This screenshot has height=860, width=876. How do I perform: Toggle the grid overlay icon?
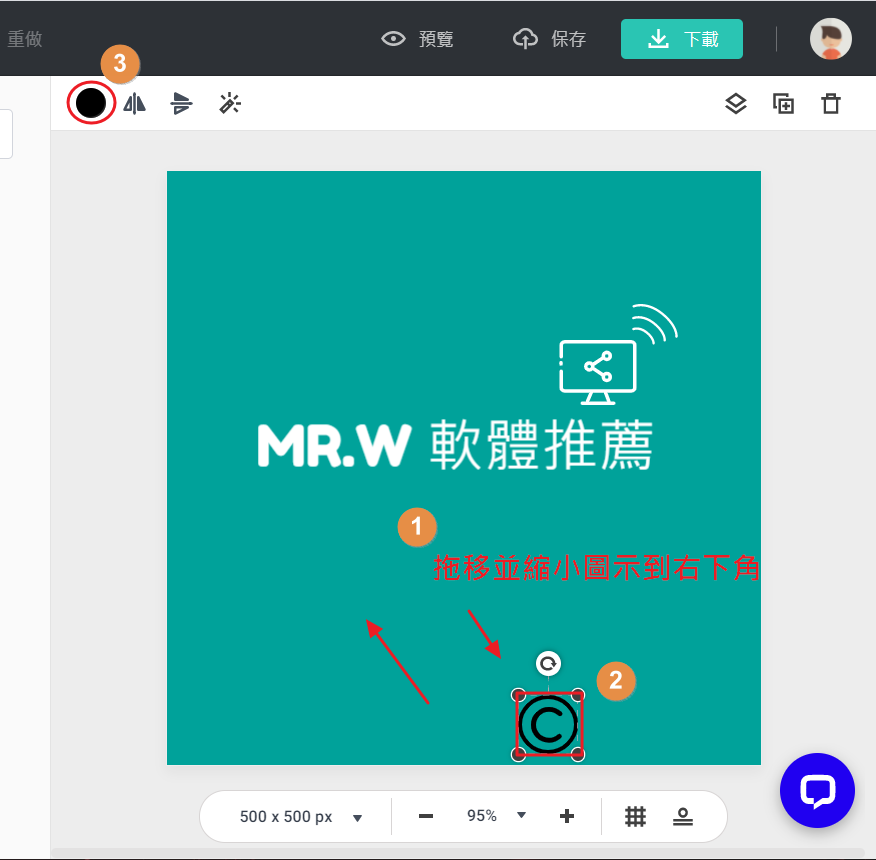click(x=635, y=816)
